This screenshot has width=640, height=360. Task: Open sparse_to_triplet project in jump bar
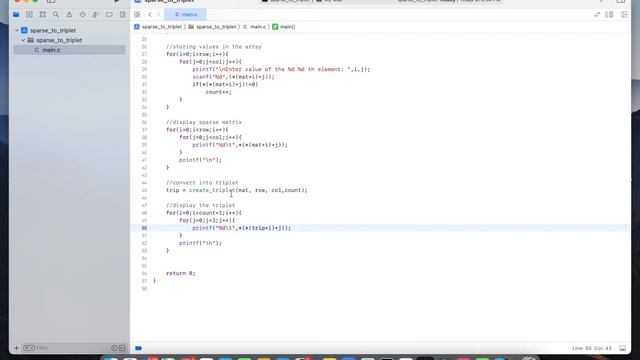[158, 27]
